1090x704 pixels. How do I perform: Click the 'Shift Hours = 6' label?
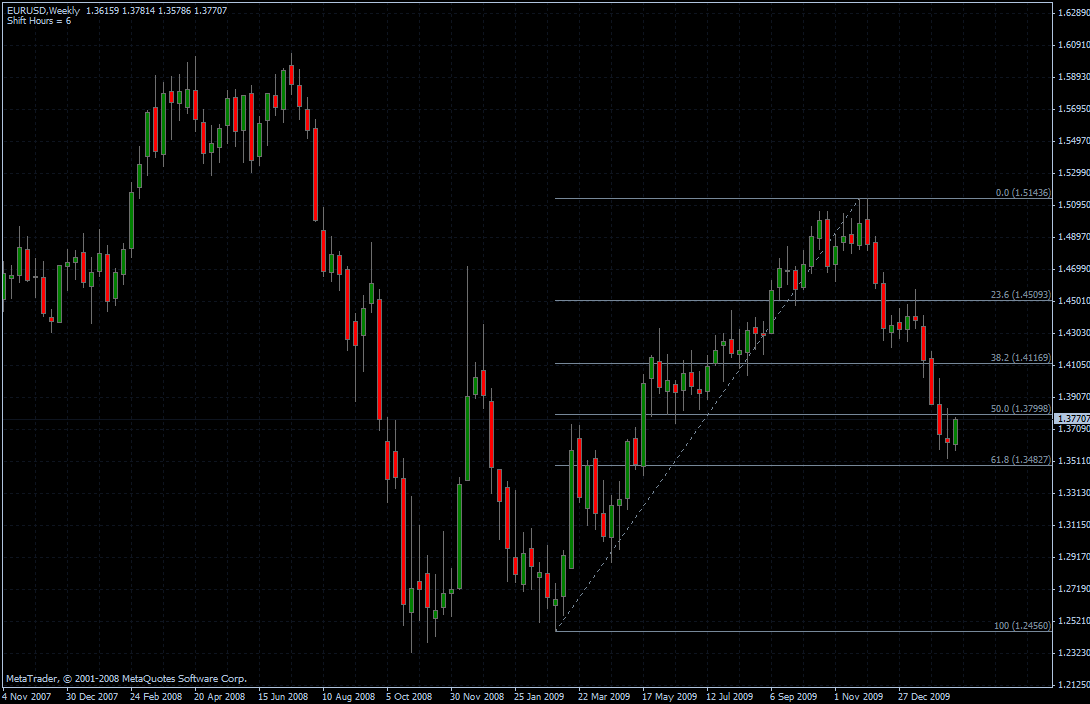tap(39, 21)
